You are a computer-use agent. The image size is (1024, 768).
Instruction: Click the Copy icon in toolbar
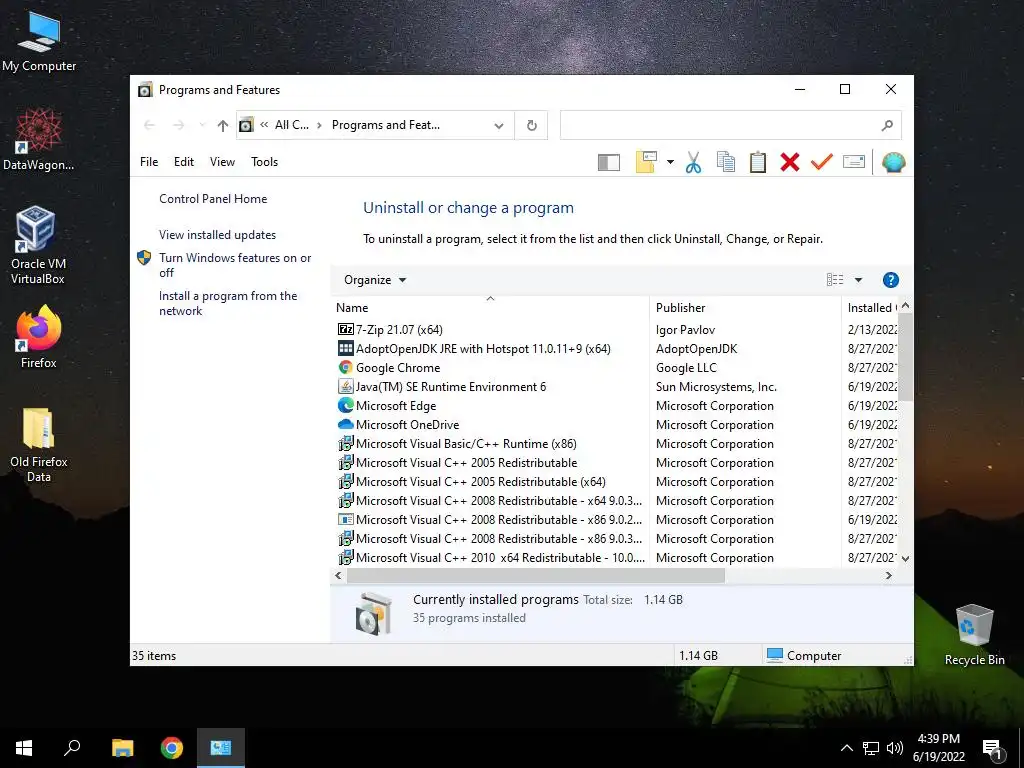pos(726,162)
